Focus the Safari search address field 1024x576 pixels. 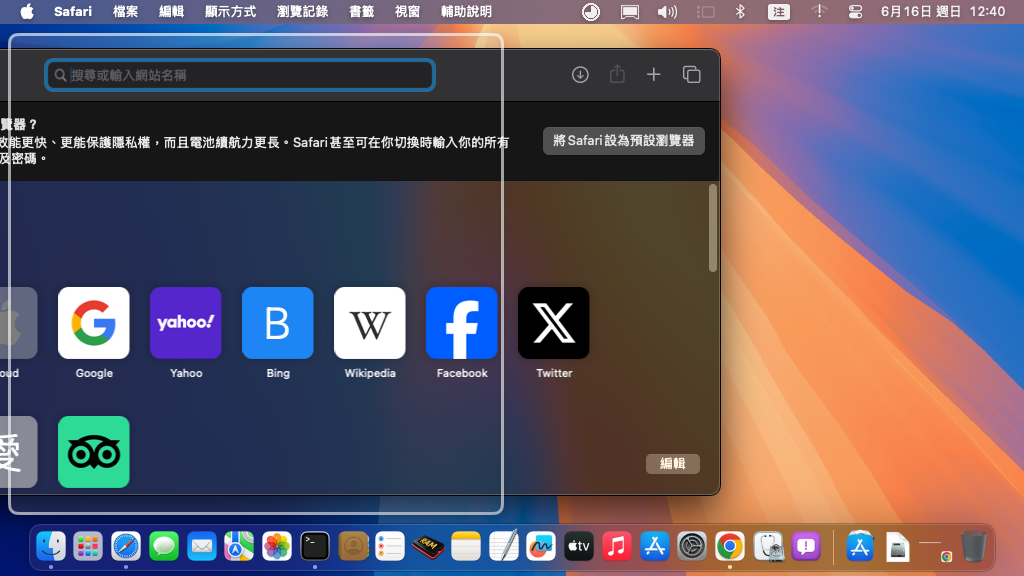click(x=240, y=75)
